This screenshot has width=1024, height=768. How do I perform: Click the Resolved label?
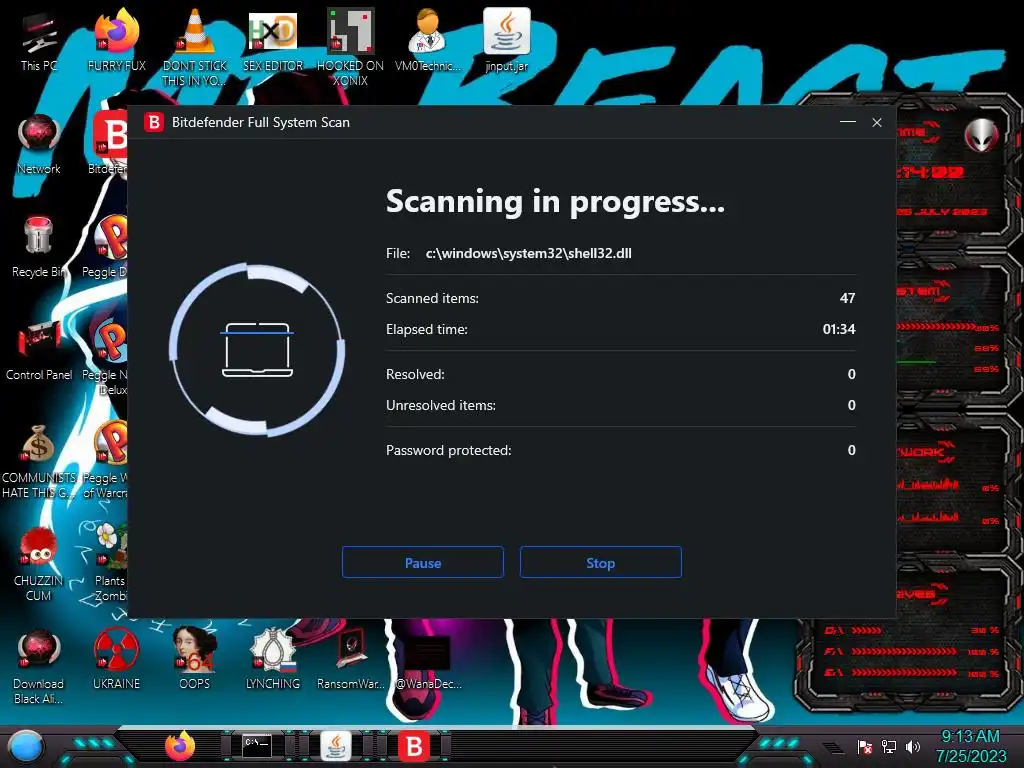click(x=415, y=374)
